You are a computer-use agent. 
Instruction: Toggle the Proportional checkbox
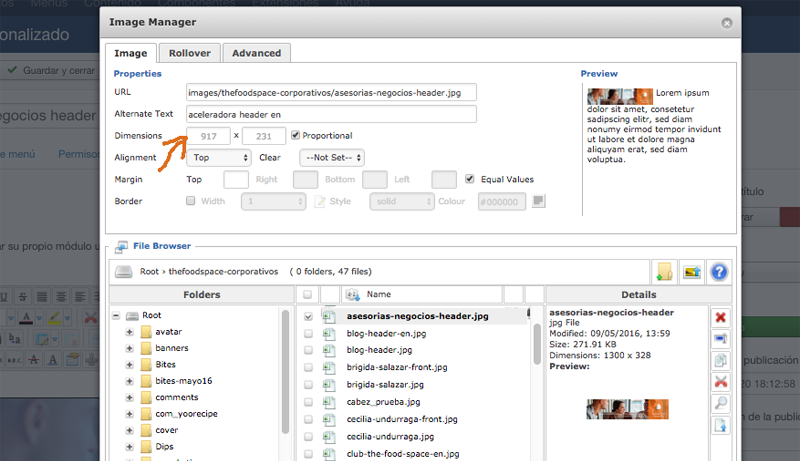coord(295,135)
